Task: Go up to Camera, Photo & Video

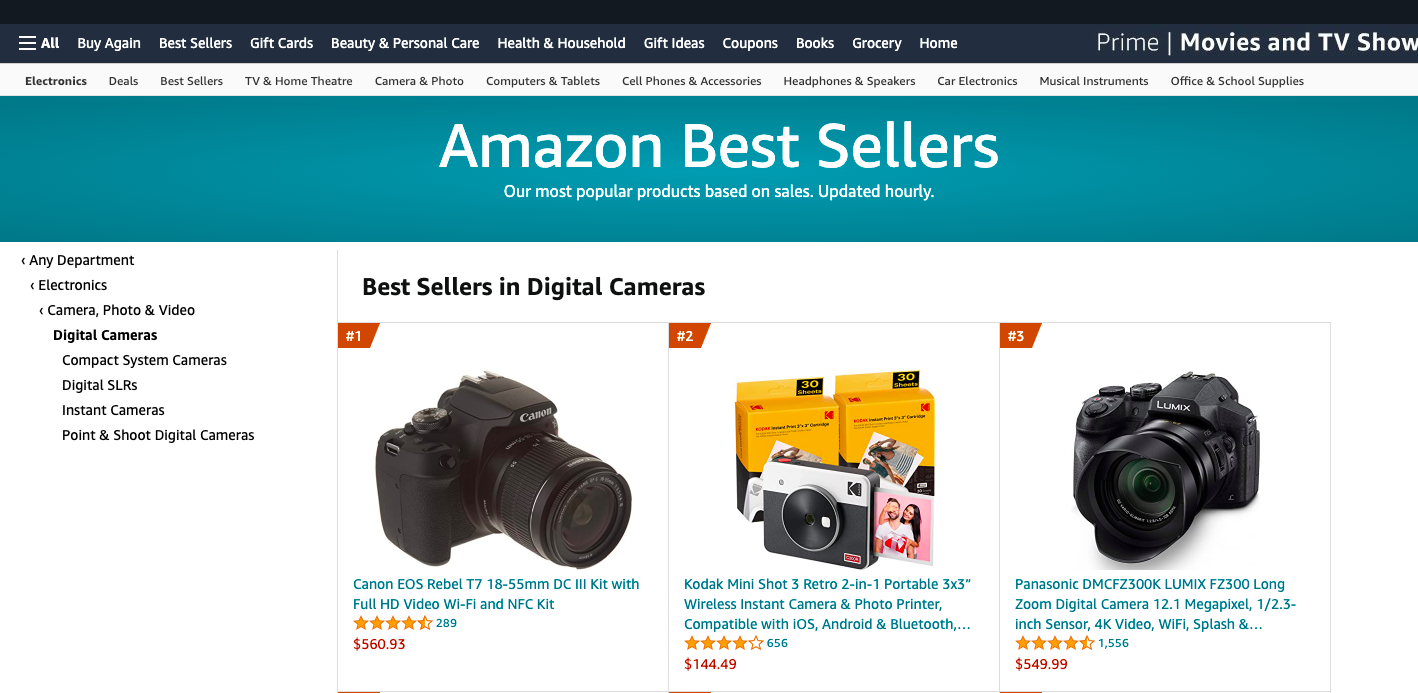Action: (x=120, y=310)
